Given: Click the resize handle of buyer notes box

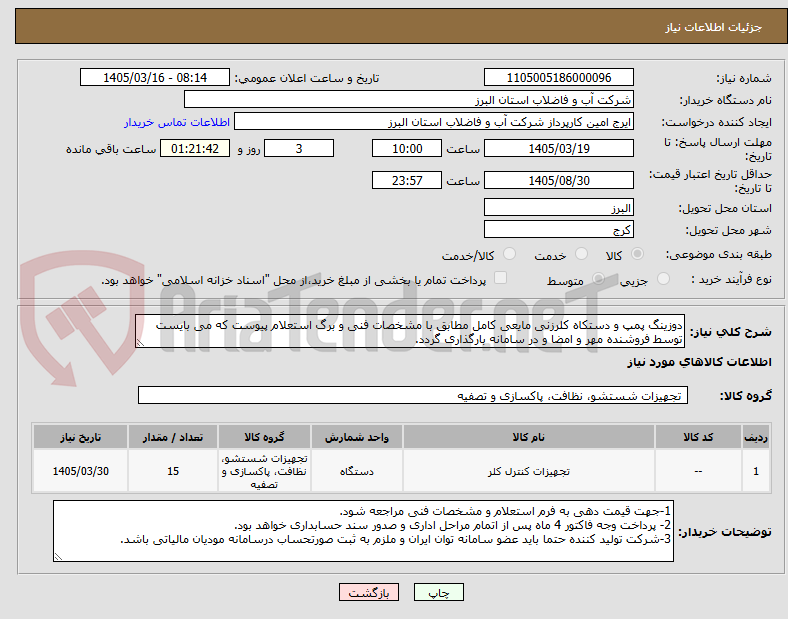Looking at the screenshot, I should 58,557.
